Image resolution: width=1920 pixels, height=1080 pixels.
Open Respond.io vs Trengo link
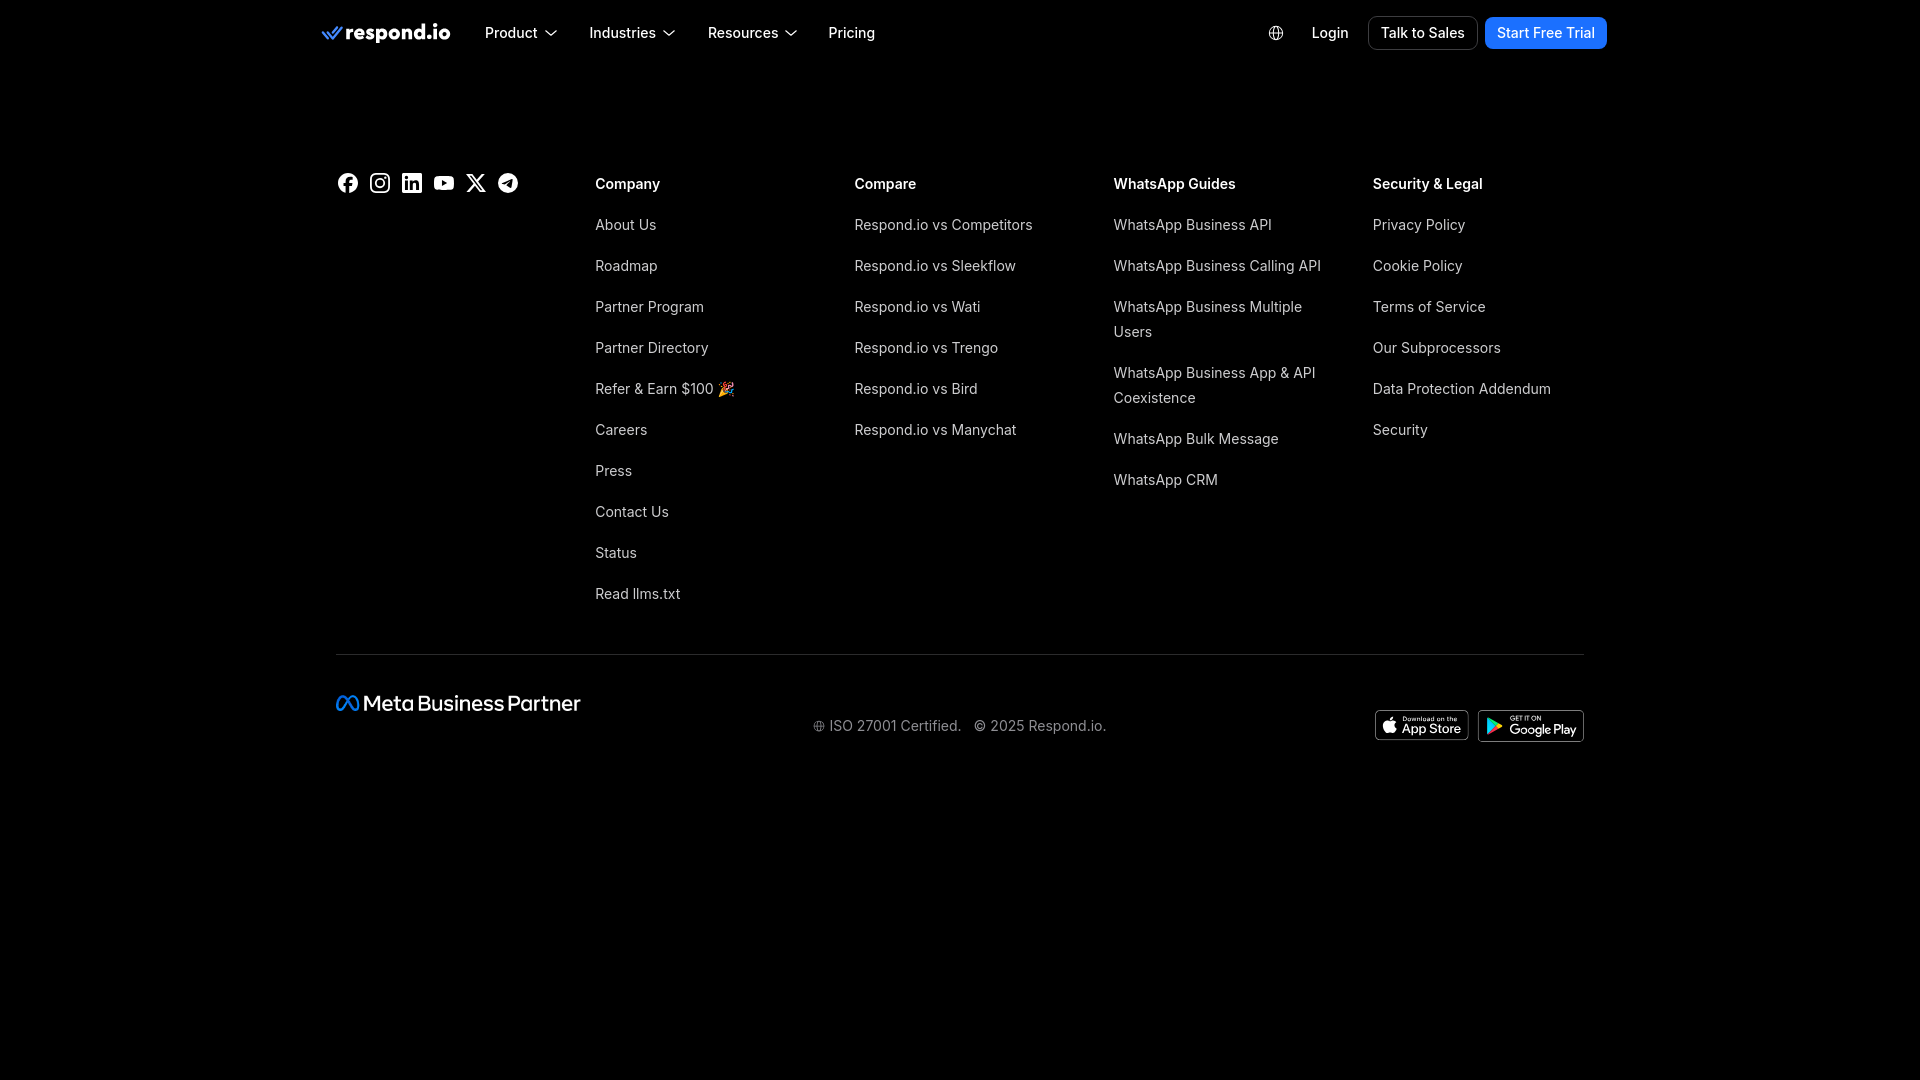point(926,348)
